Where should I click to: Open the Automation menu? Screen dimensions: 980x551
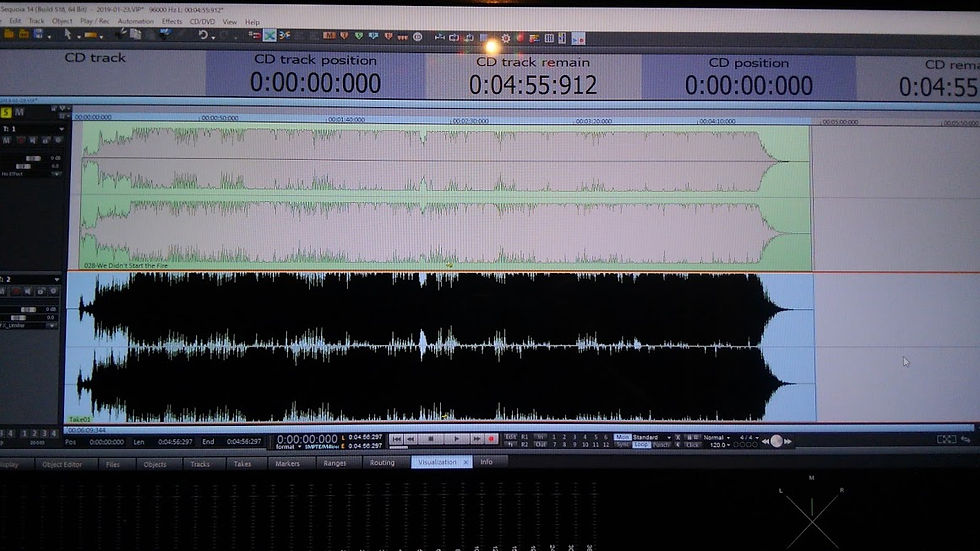click(135, 21)
